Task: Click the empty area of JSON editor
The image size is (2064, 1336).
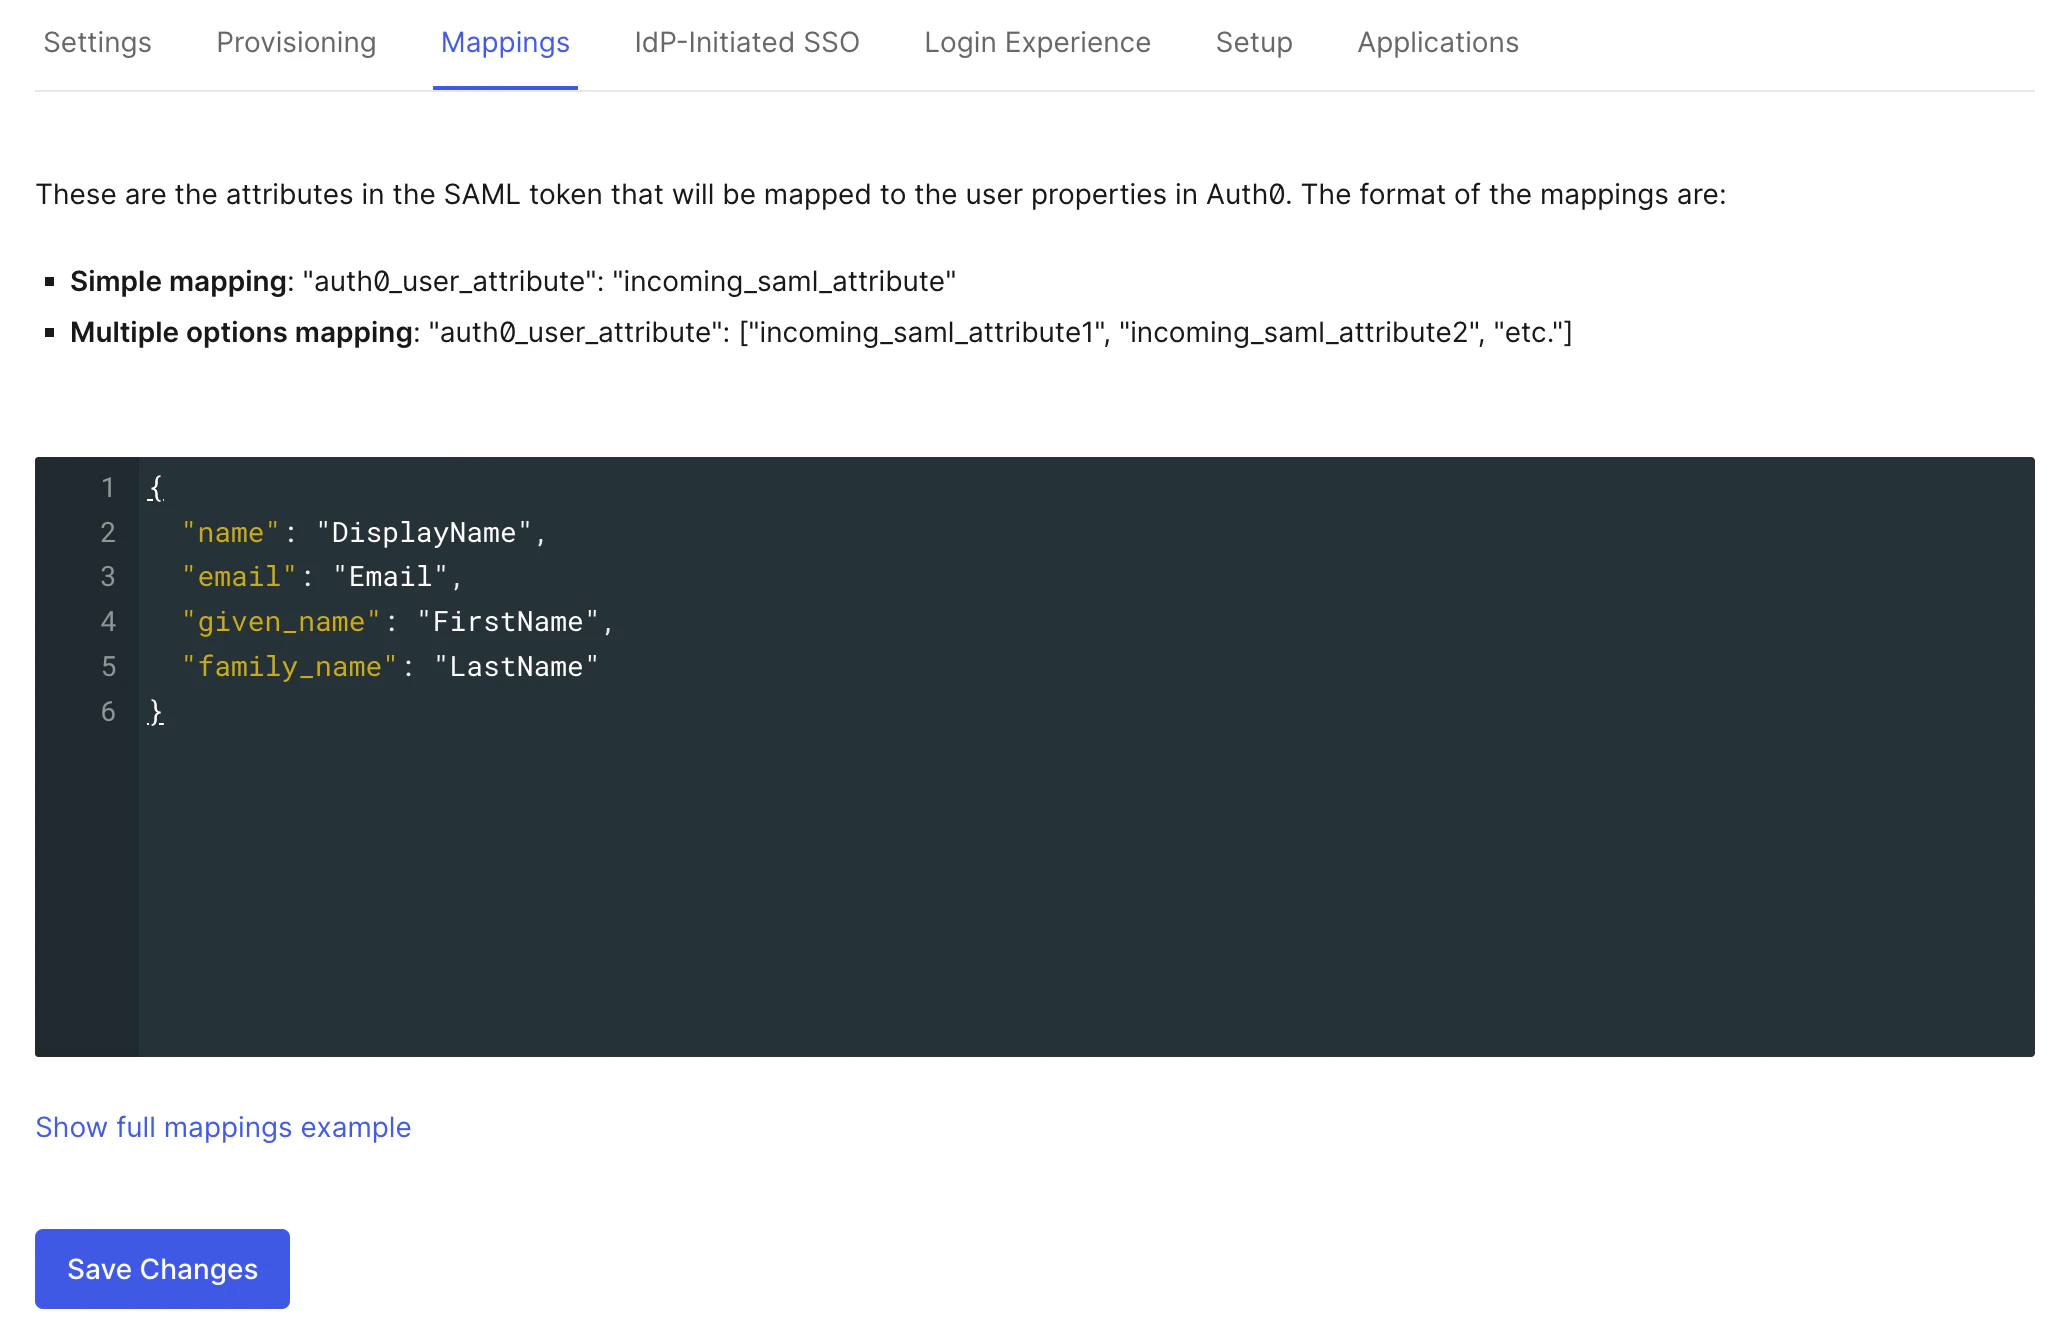Action: click(1086, 890)
